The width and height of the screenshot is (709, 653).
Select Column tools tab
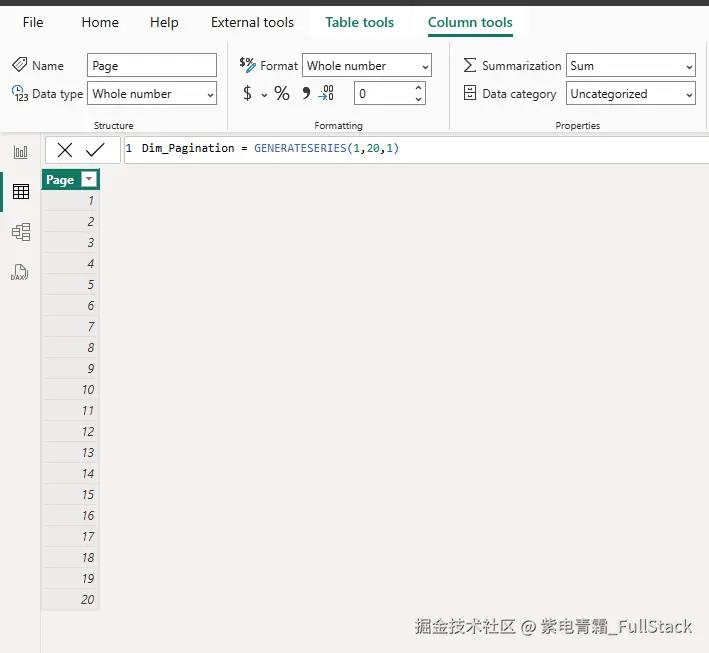(x=470, y=22)
